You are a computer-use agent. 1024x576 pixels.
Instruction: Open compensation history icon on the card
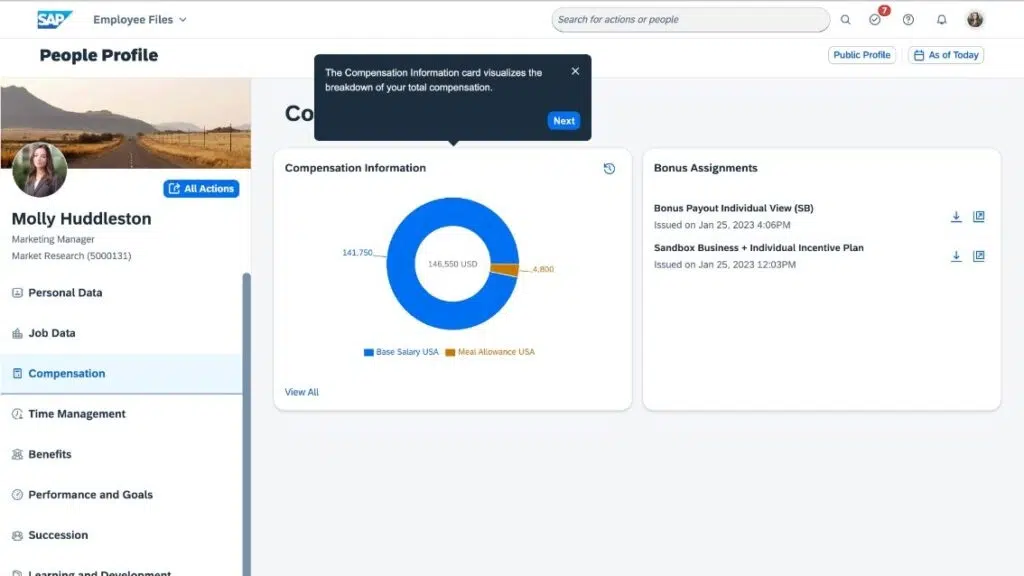click(610, 169)
